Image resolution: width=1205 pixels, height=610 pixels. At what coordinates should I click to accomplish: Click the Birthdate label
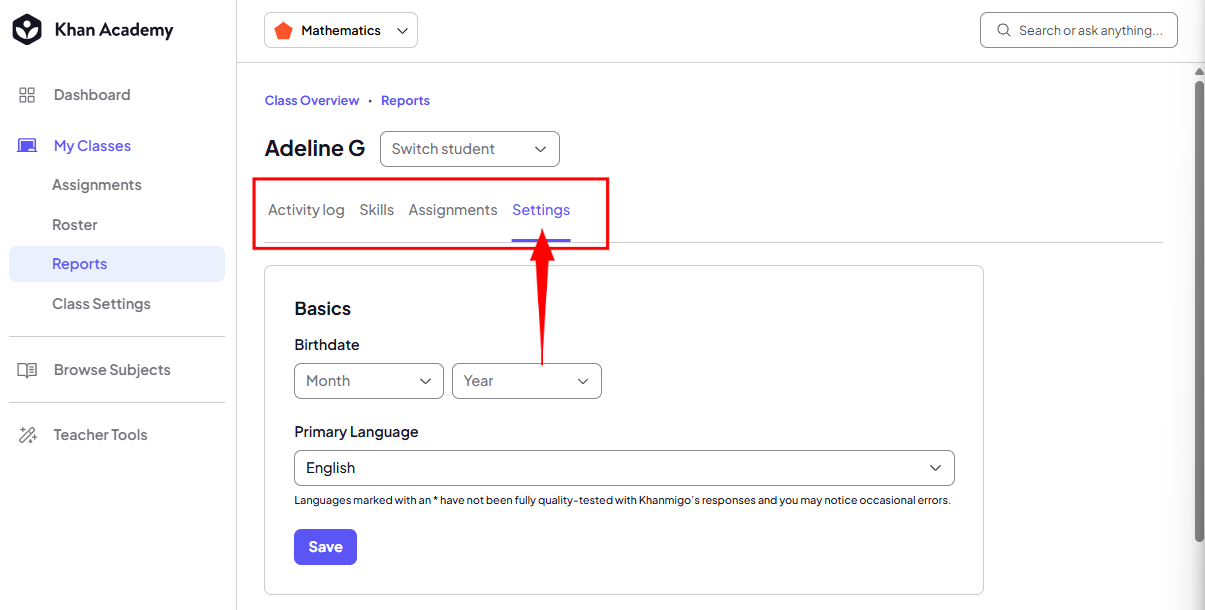point(327,345)
